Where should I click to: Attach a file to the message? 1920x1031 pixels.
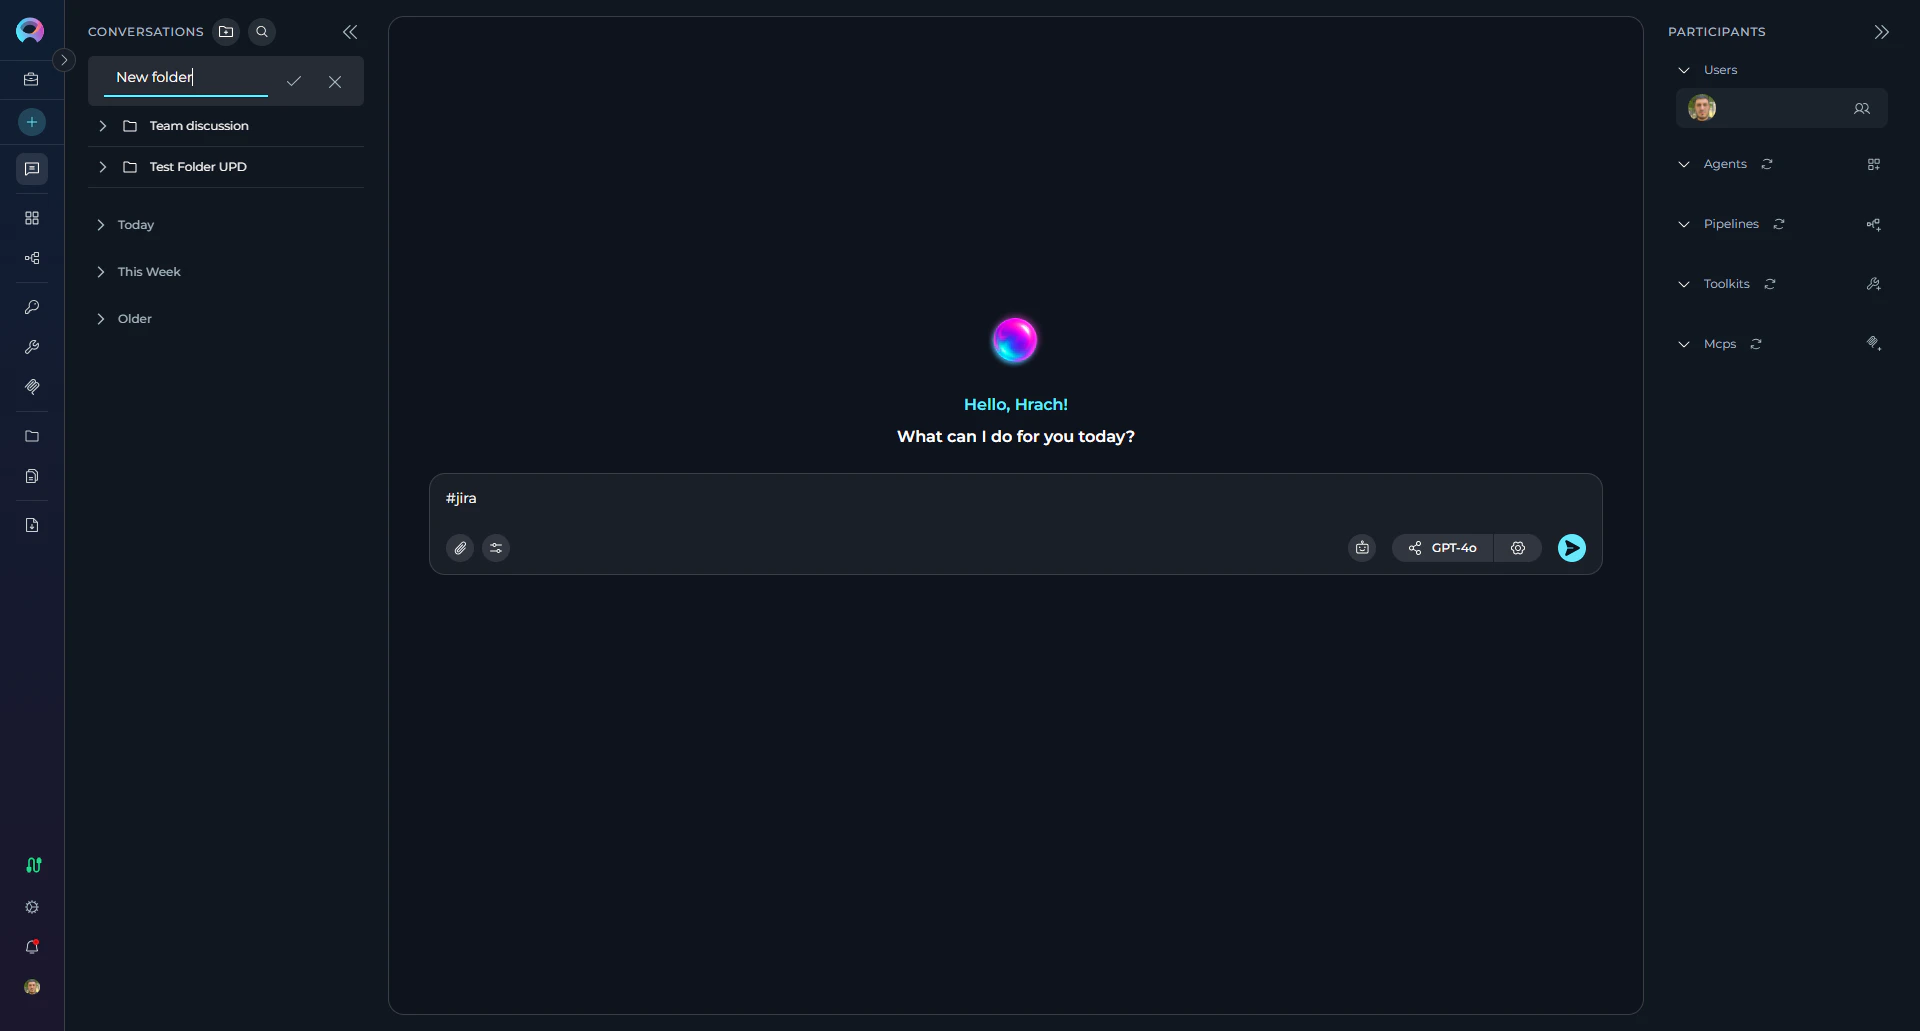[459, 547]
